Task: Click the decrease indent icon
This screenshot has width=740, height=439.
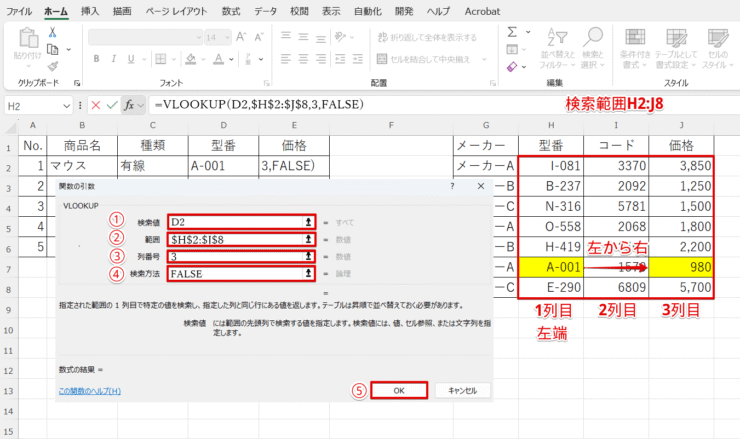Action: click(x=340, y=59)
